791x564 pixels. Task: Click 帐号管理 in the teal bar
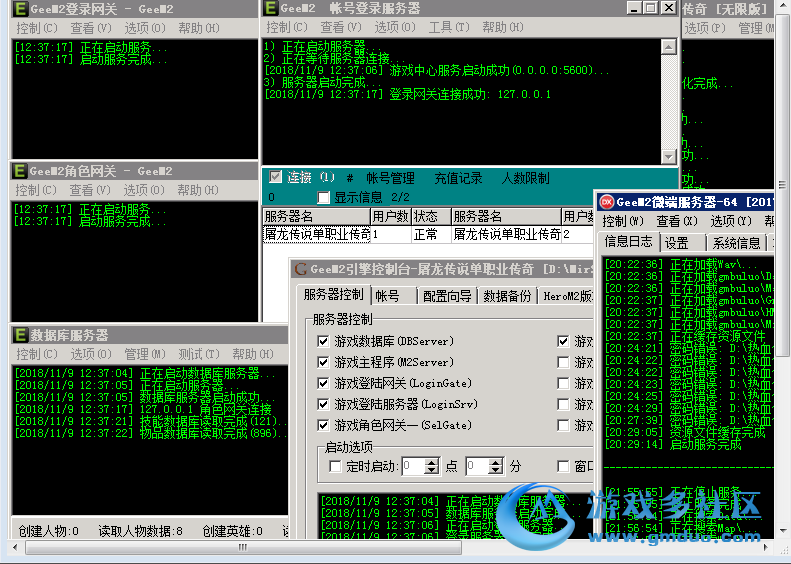(x=390, y=178)
